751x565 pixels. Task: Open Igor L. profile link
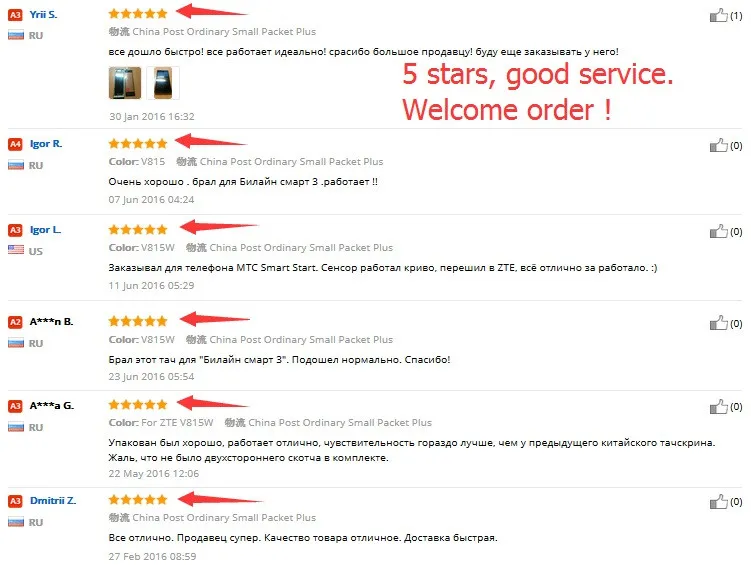pyautogui.click(x=46, y=230)
